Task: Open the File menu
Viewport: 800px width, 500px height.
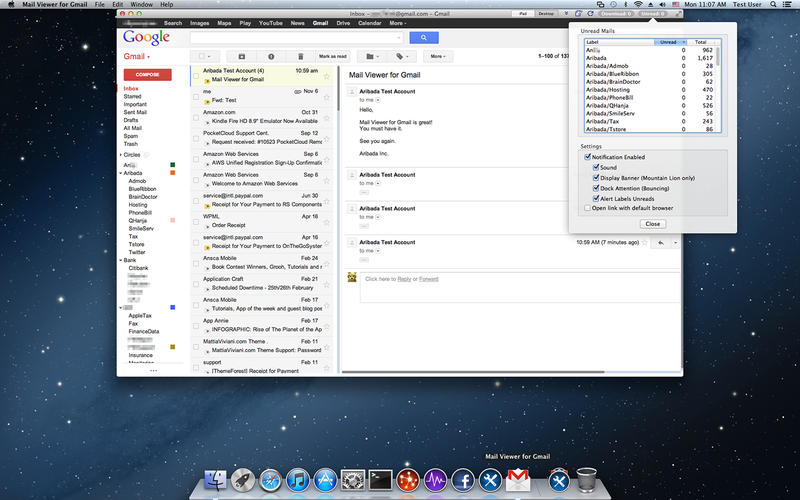Action: coord(99,4)
